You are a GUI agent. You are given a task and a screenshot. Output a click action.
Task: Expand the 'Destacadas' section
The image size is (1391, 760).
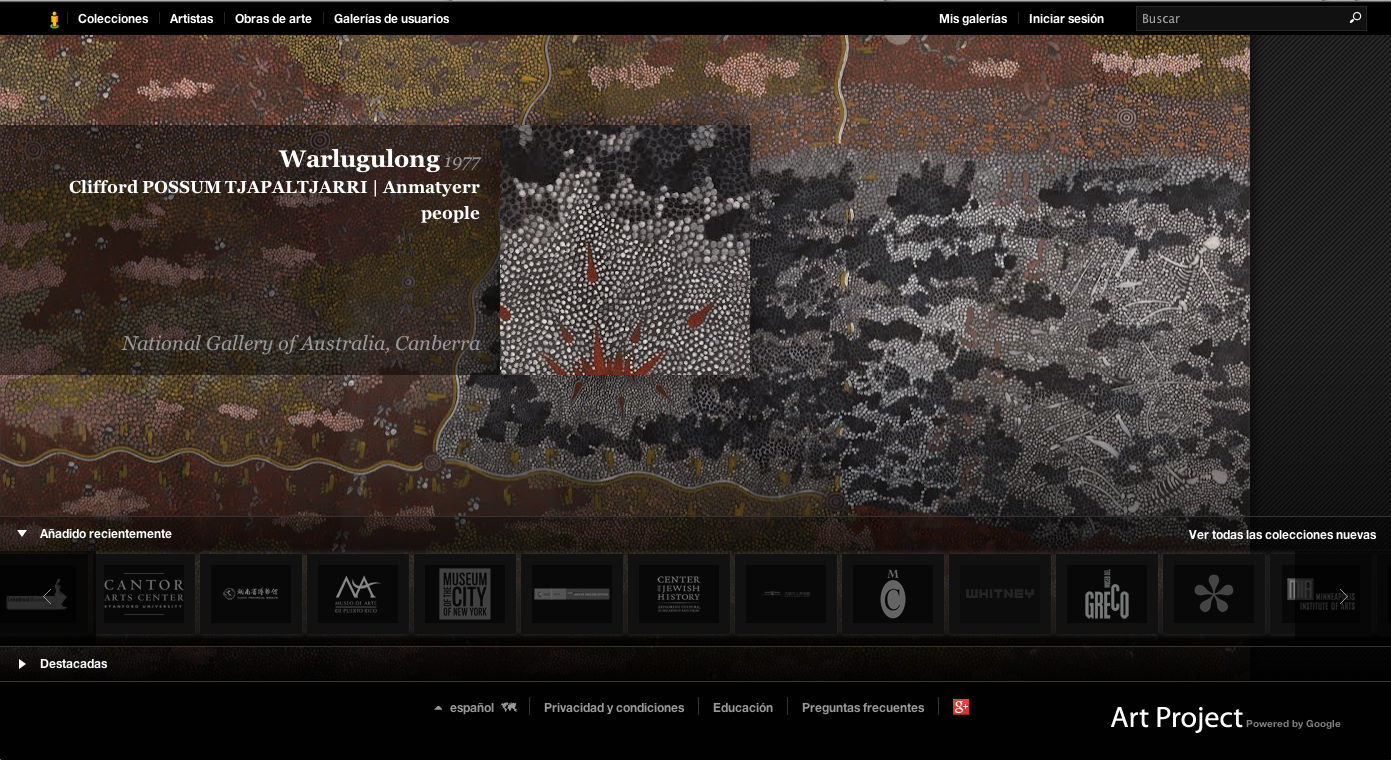coord(22,664)
